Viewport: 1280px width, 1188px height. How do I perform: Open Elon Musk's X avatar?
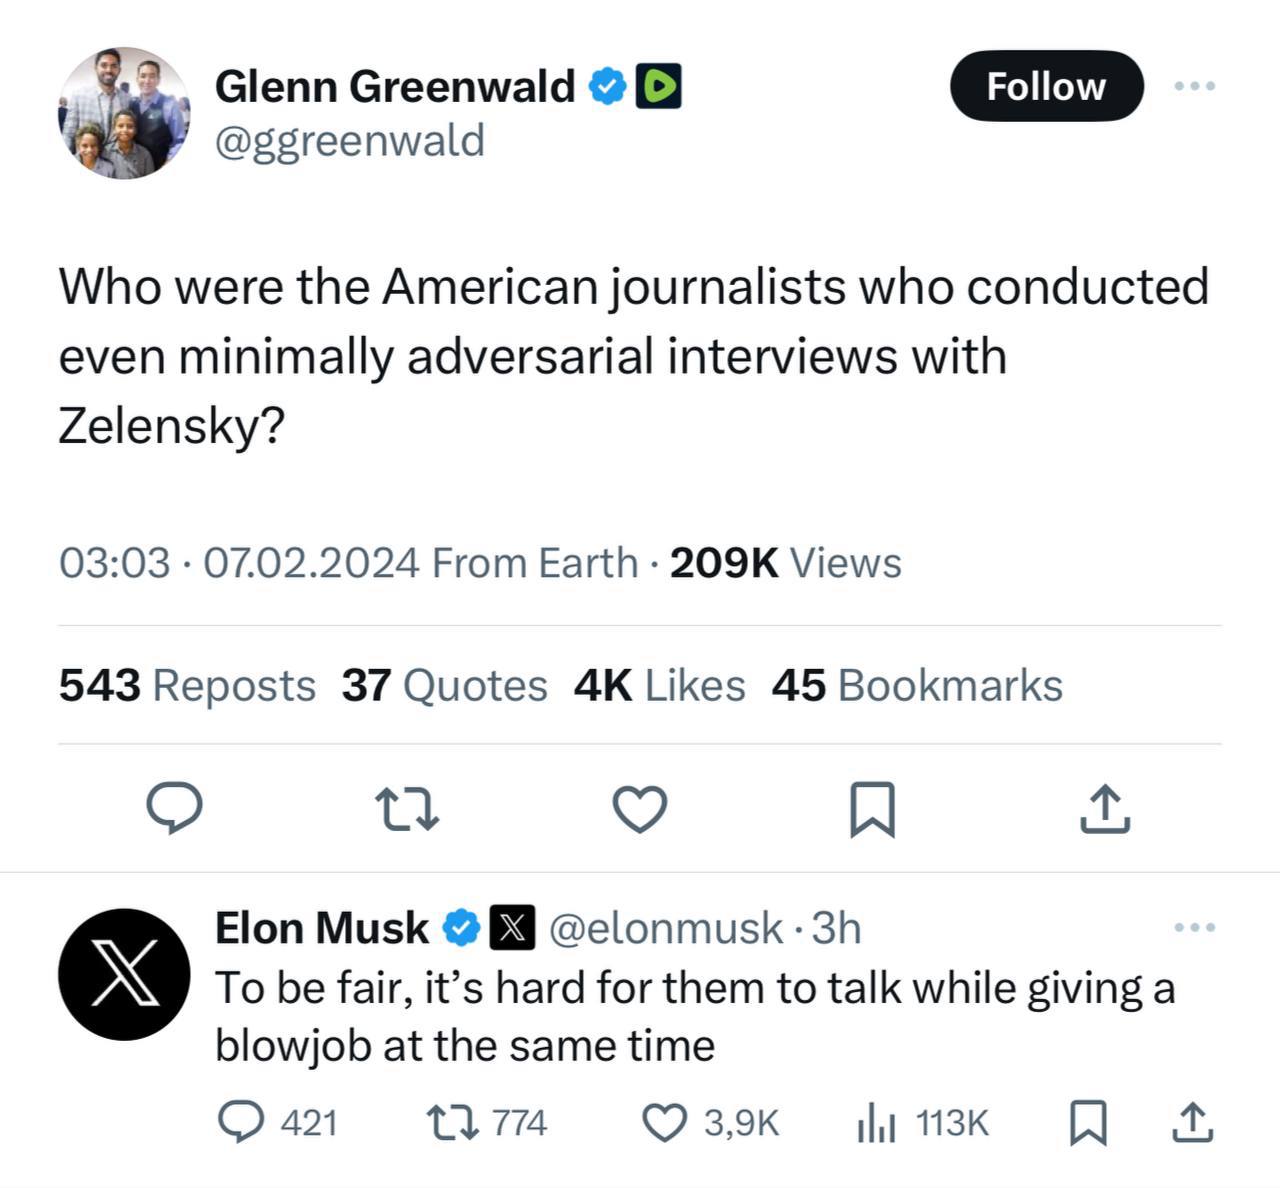point(124,974)
